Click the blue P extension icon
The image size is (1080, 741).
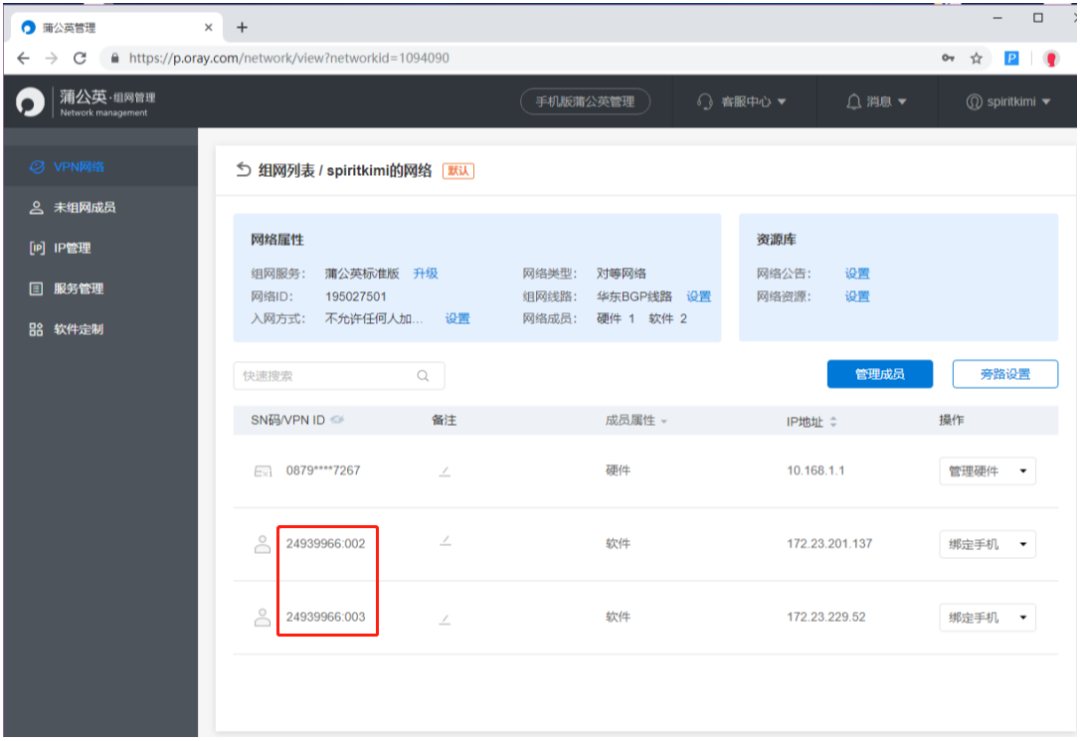pos(1011,59)
